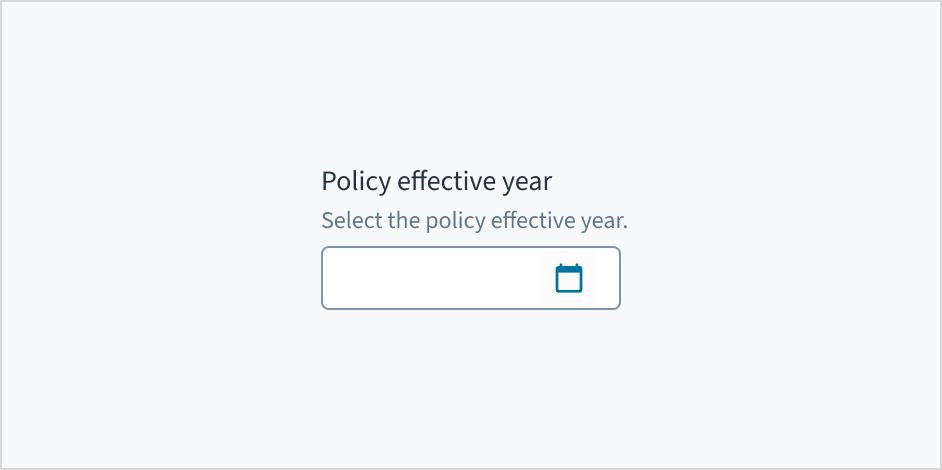942x470 pixels.
Task: Hit the calendar glyph in the year field
Action: tap(568, 278)
